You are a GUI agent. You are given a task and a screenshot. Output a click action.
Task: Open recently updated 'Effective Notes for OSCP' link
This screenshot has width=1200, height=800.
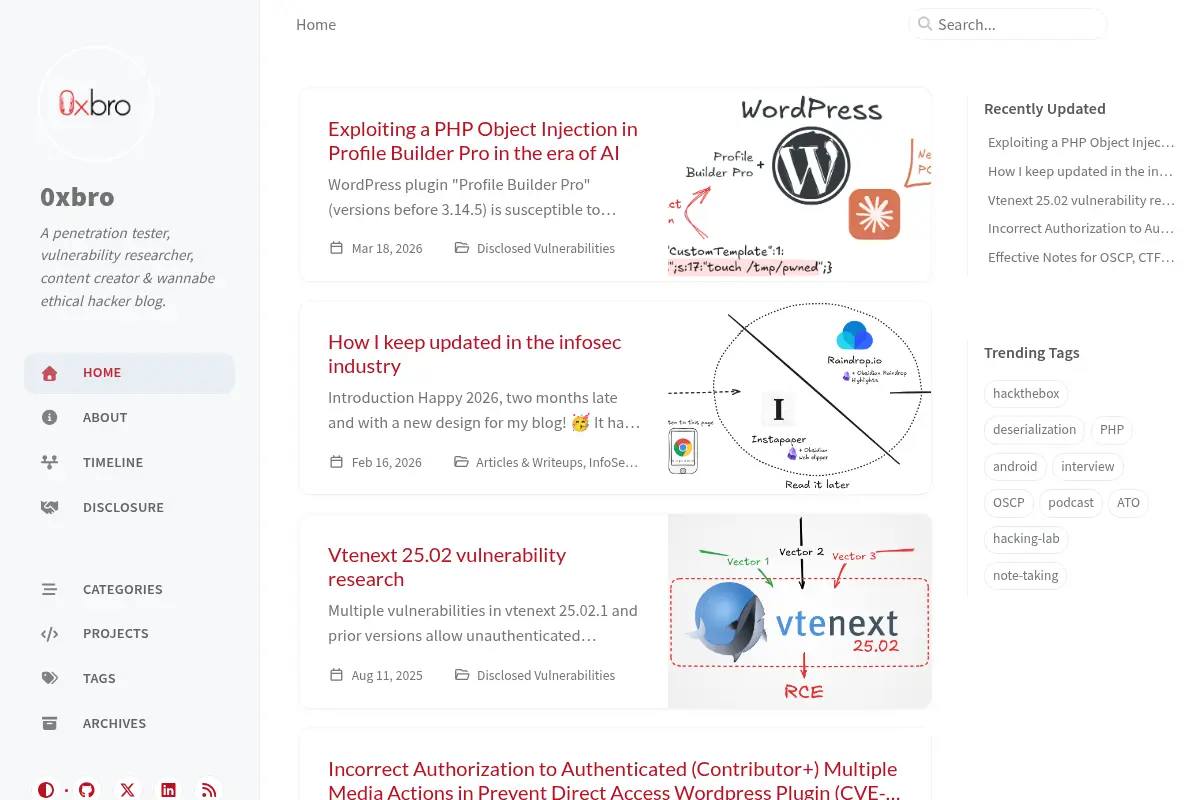(x=1081, y=258)
